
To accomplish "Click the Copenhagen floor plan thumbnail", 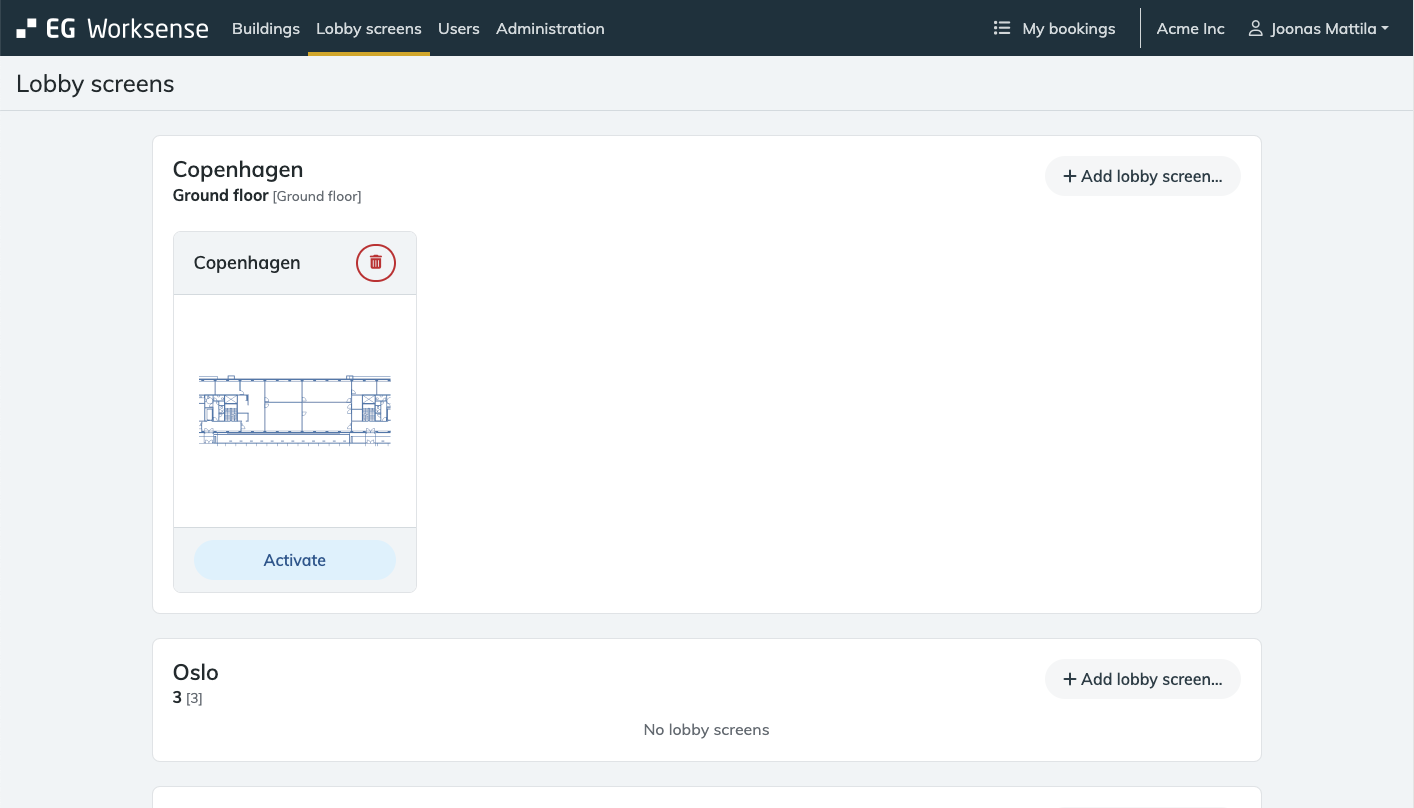I will pyautogui.click(x=295, y=410).
